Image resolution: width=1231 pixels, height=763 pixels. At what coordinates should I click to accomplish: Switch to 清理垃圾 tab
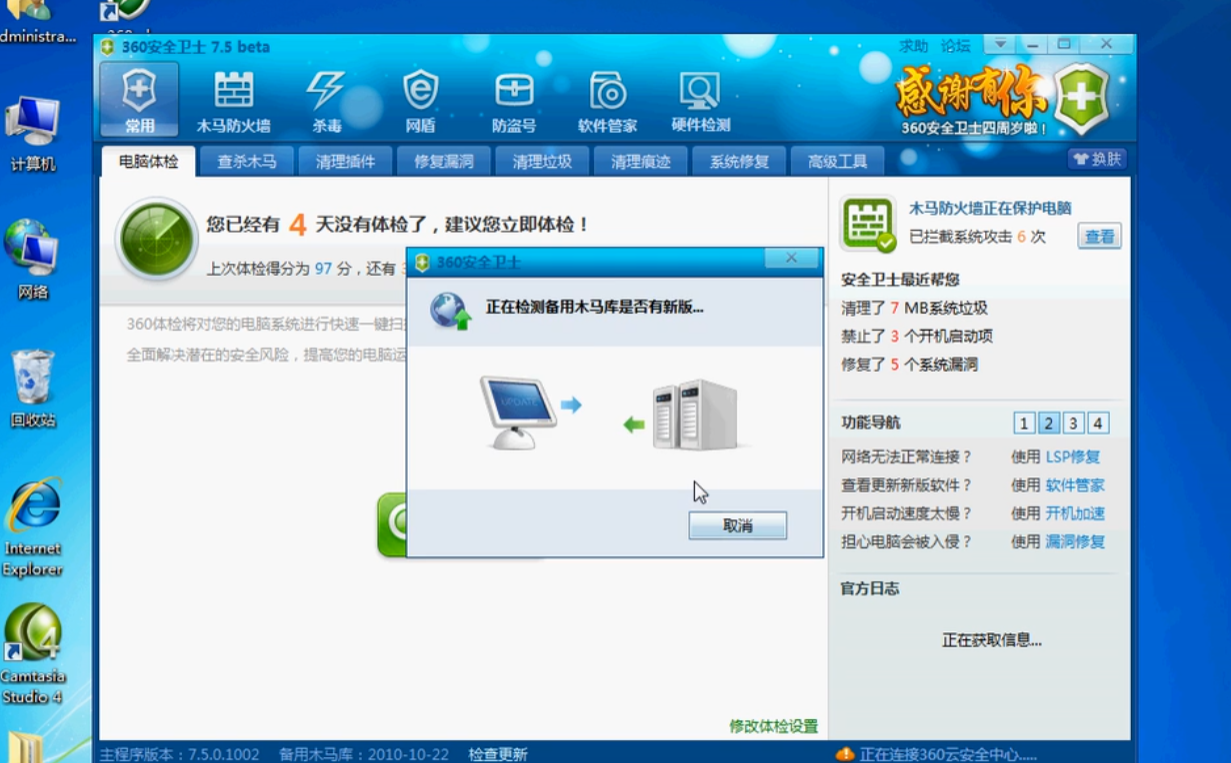click(542, 162)
